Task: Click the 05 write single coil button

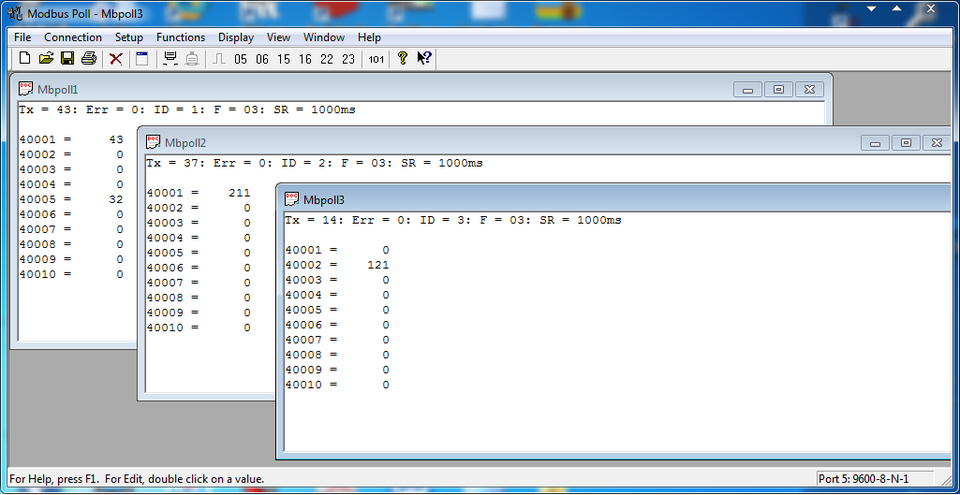Action: pyautogui.click(x=241, y=59)
